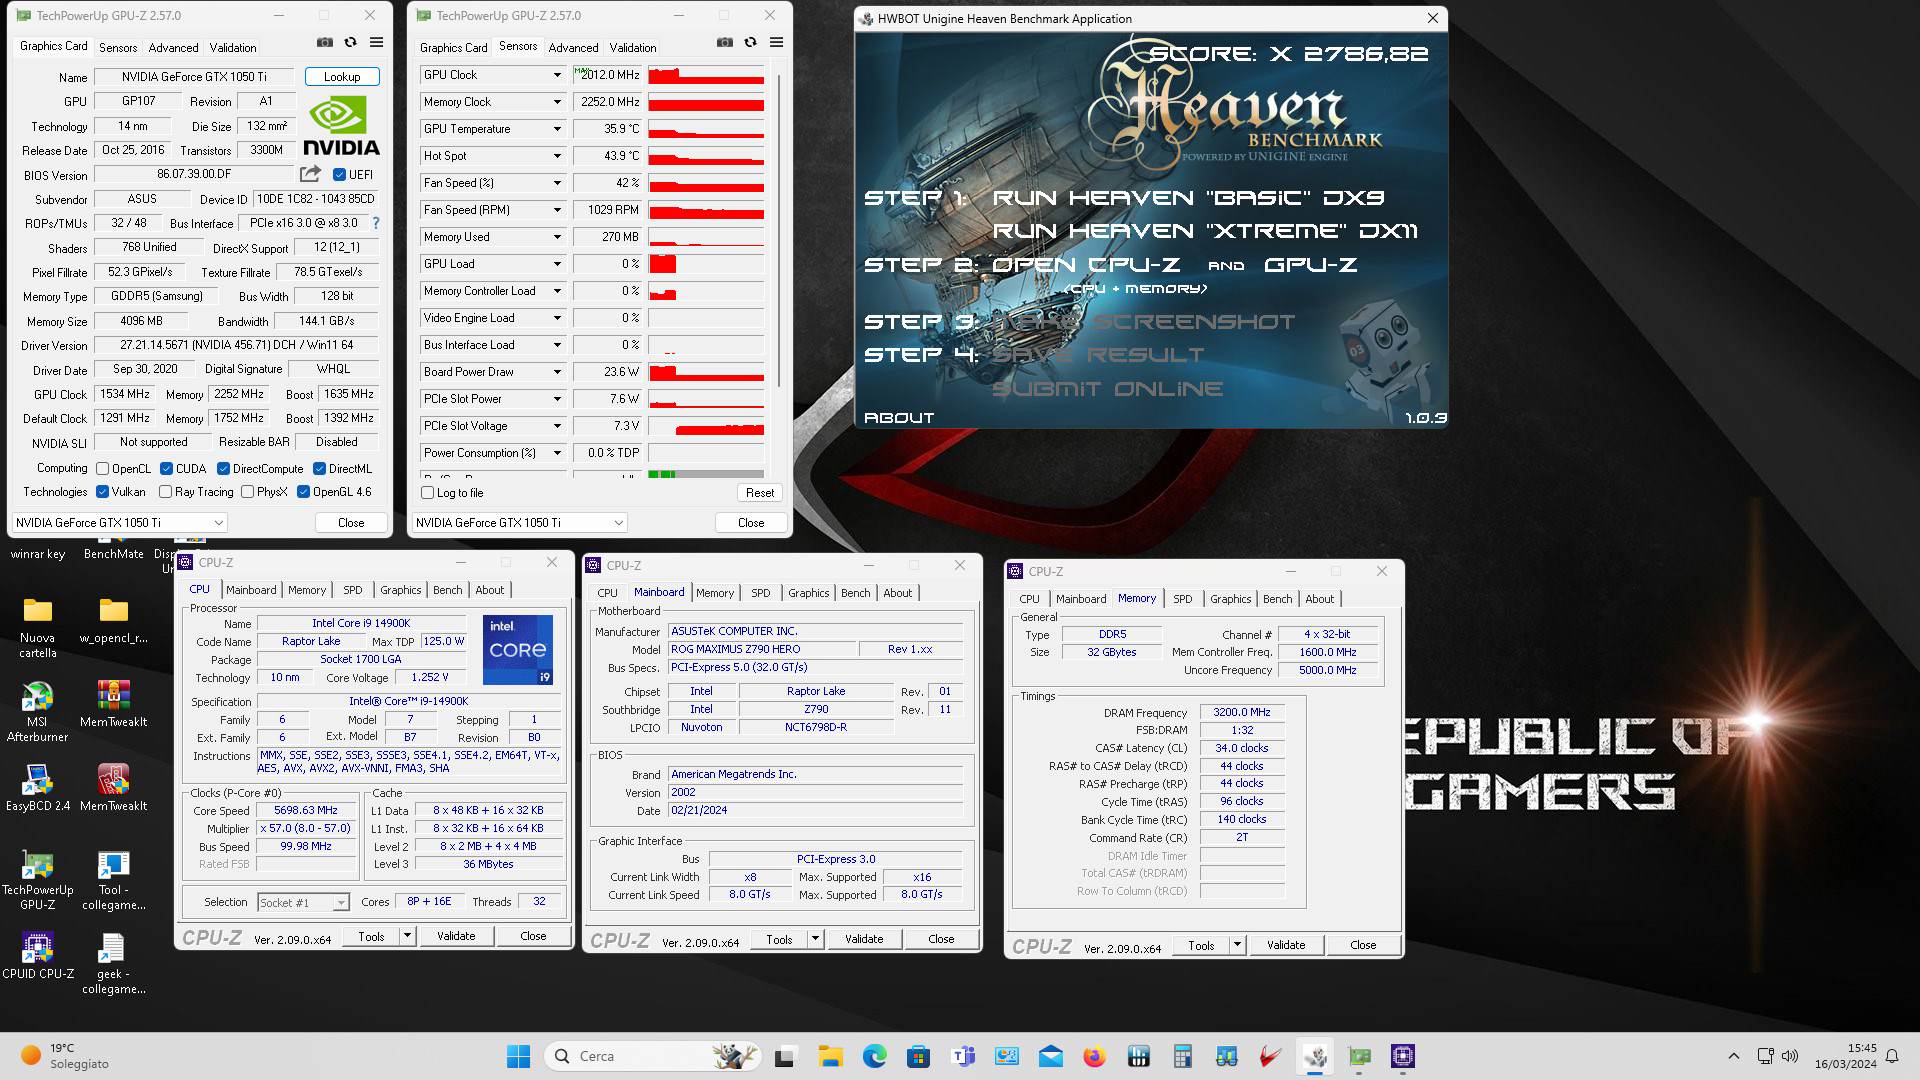Open GPU selector dropdown in left GPU-Z window
Viewport: 1920px width, 1080px height.
[119, 522]
